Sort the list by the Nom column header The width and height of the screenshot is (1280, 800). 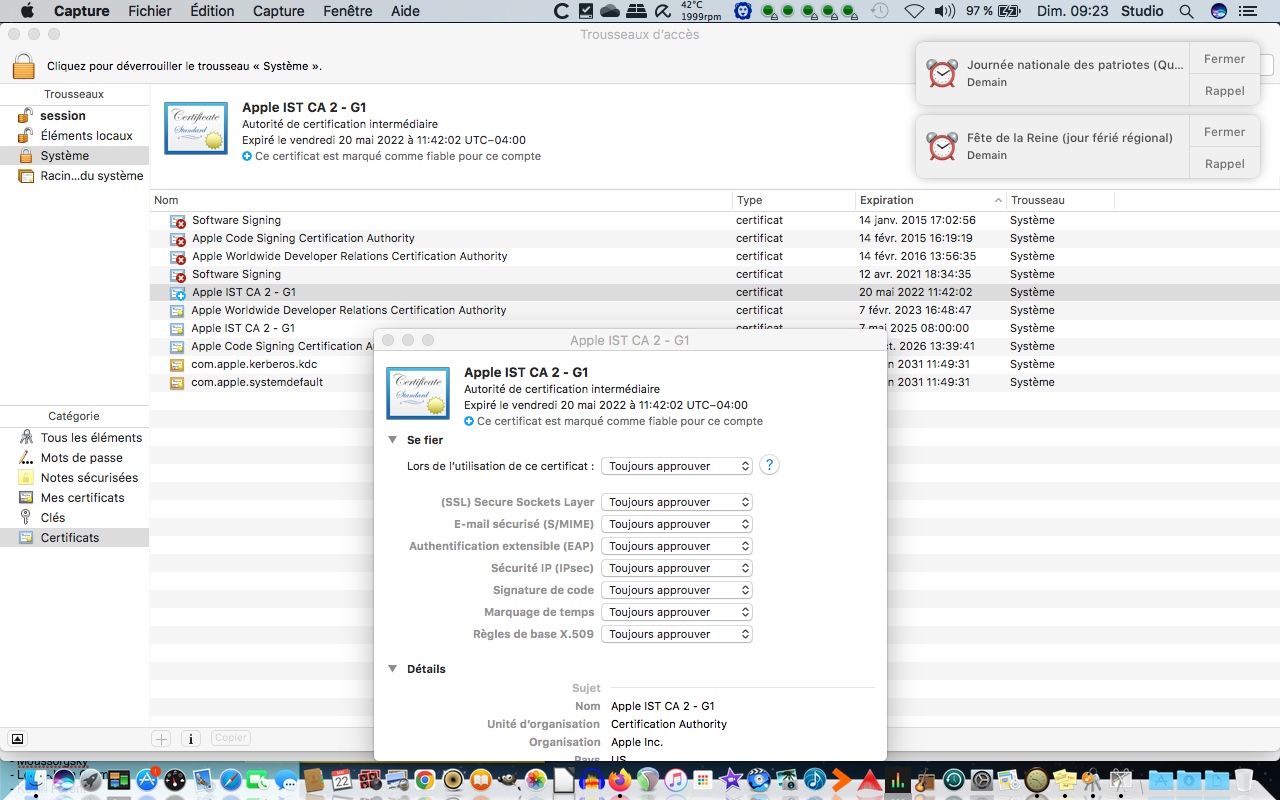(x=441, y=200)
